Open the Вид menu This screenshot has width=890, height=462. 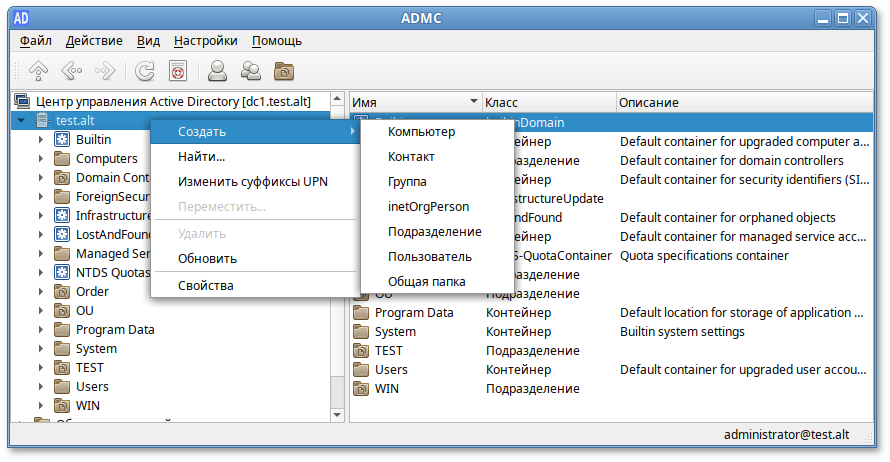click(148, 41)
